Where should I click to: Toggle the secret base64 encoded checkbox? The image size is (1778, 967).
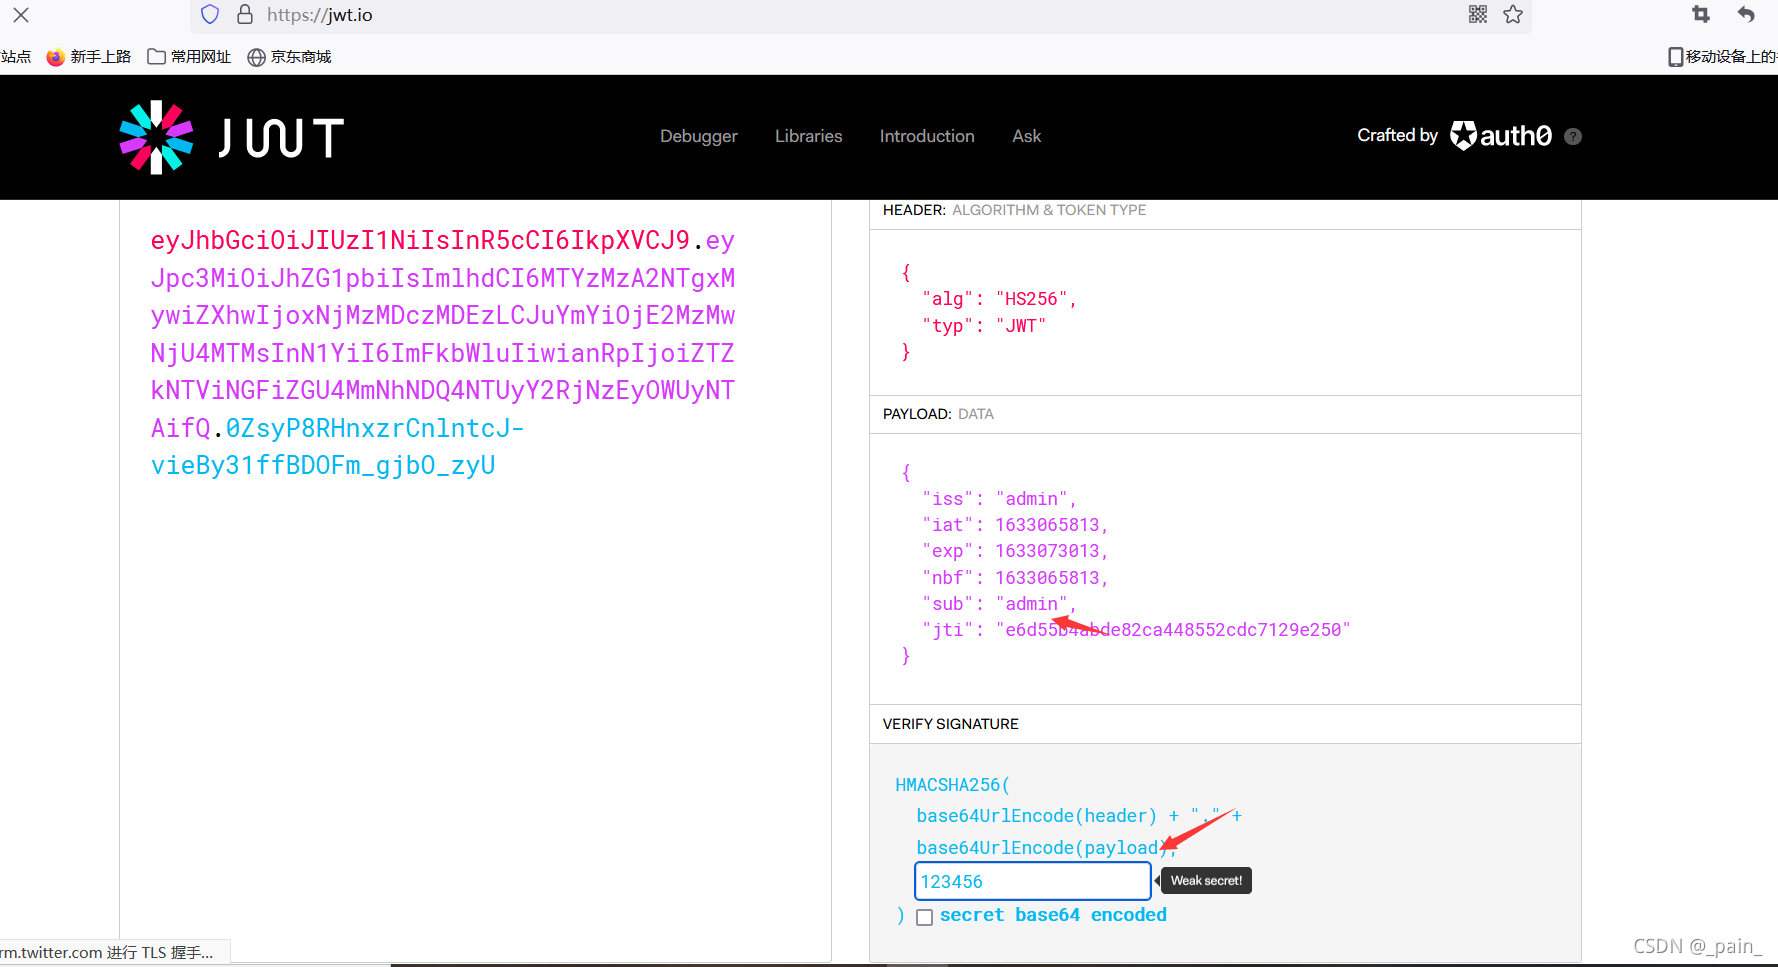925,917
